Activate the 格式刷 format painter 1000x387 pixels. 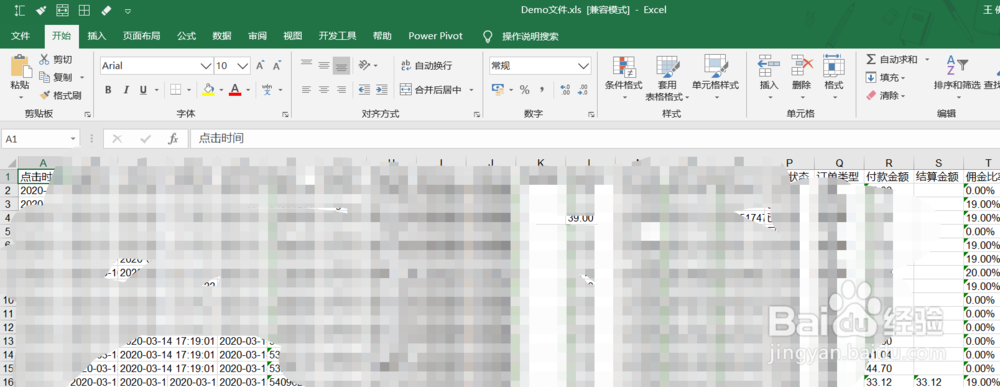point(60,95)
